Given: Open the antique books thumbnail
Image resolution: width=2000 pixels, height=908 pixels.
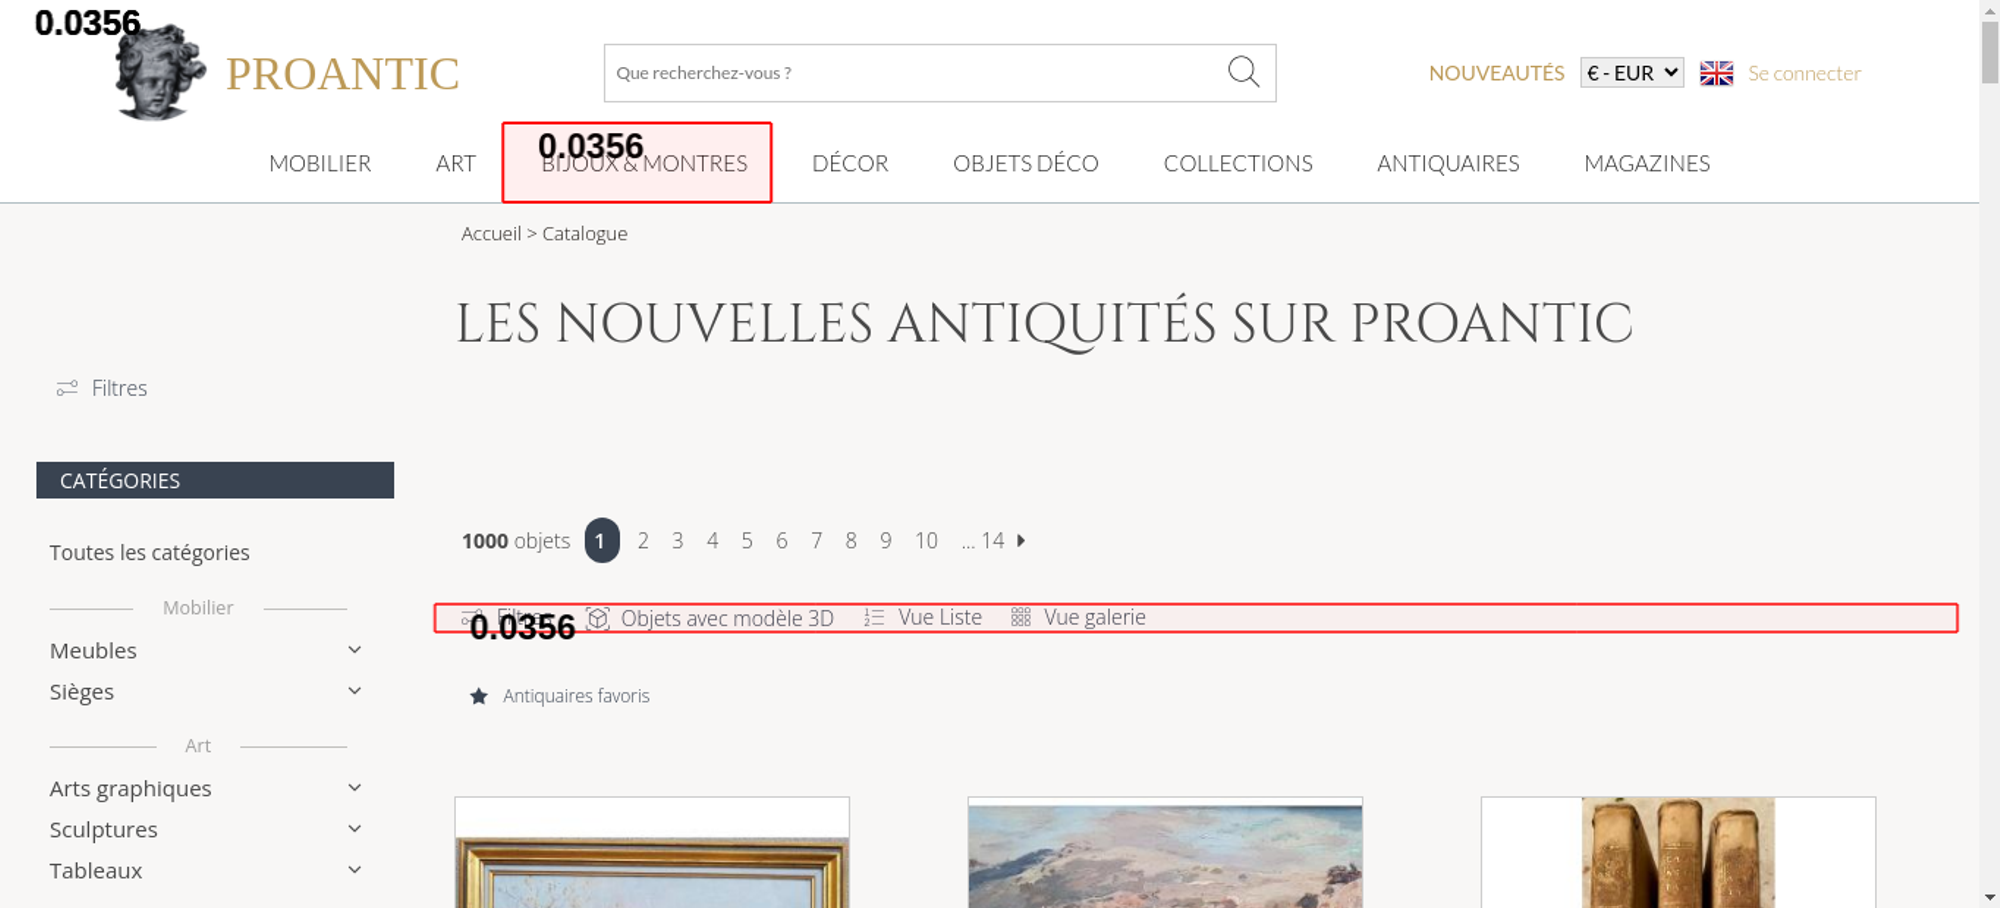Looking at the screenshot, I should [x=1678, y=852].
